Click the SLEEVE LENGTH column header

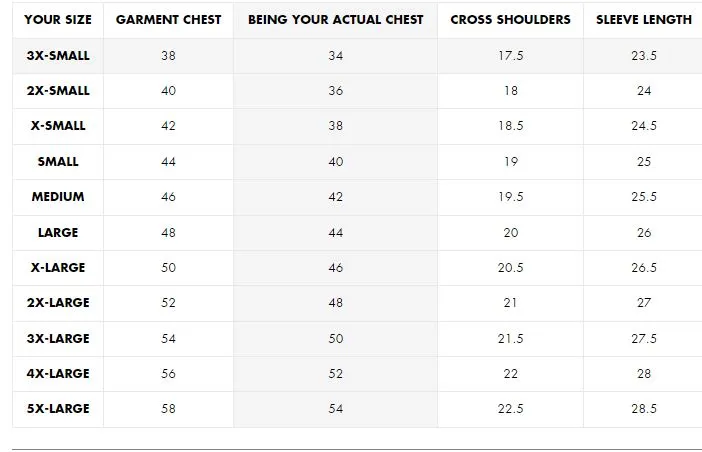coord(644,20)
